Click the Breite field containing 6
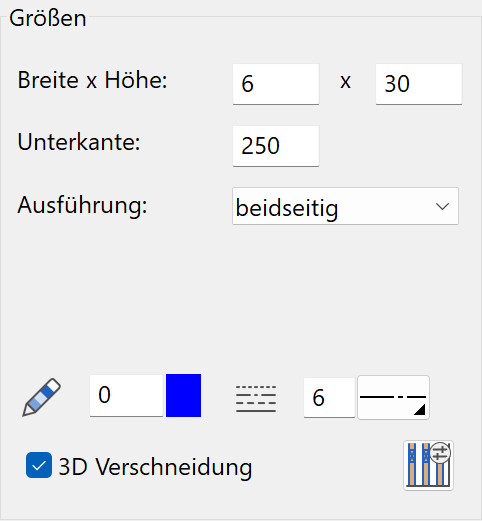This screenshot has width=482, height=521. point(276,84)
